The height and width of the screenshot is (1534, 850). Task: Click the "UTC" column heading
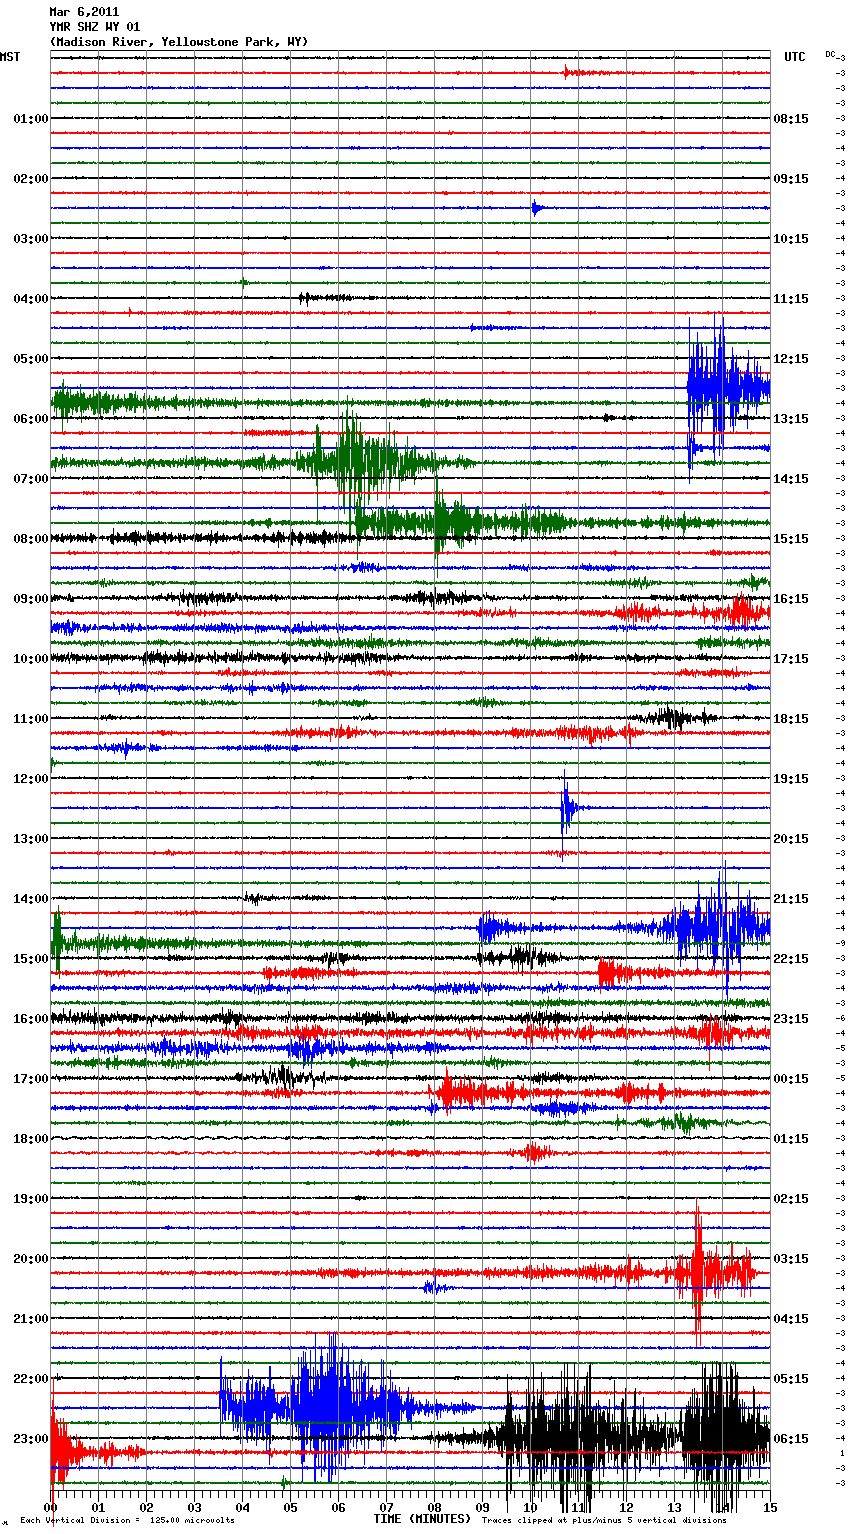coord(795,57)
